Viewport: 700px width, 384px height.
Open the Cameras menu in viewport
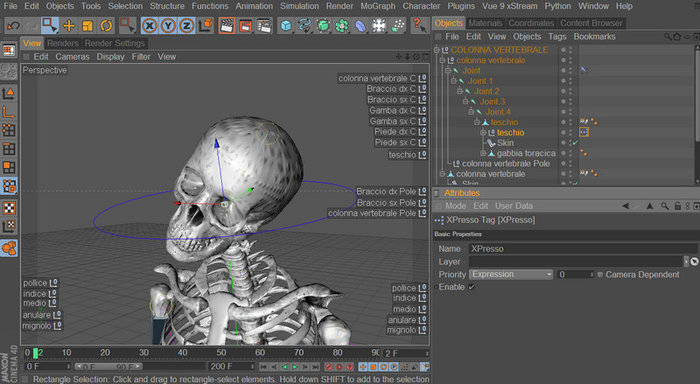[x=72, y=57]
